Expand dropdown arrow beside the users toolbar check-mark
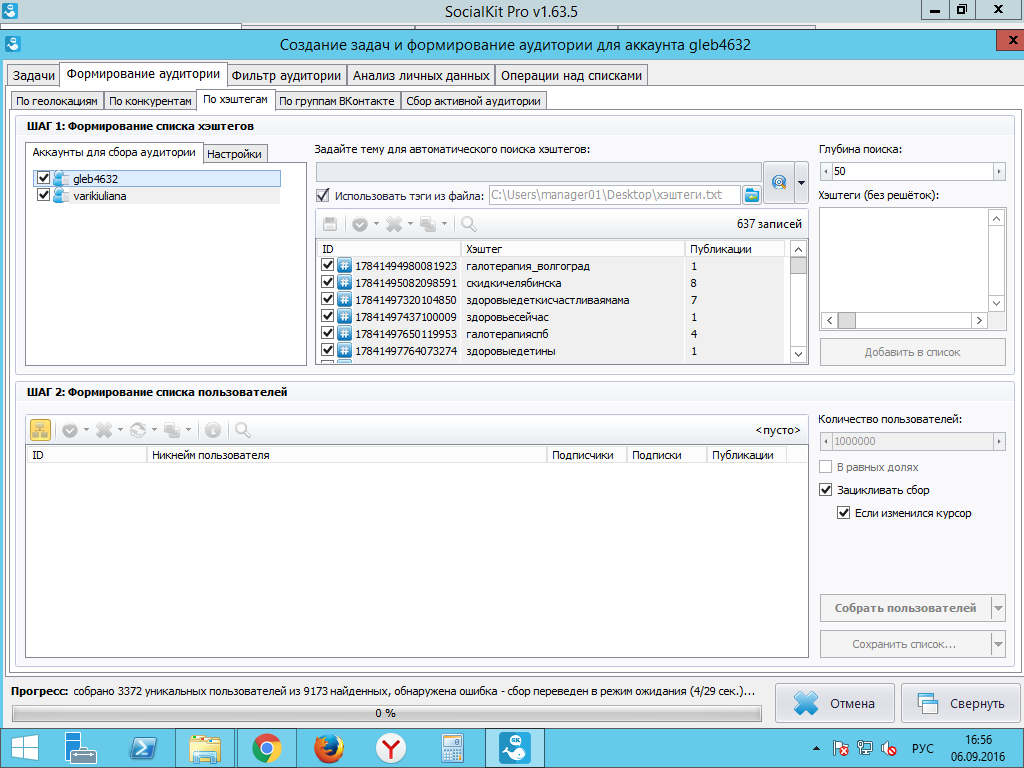This screenshot has width=1024, height=768. click(86, 430)
